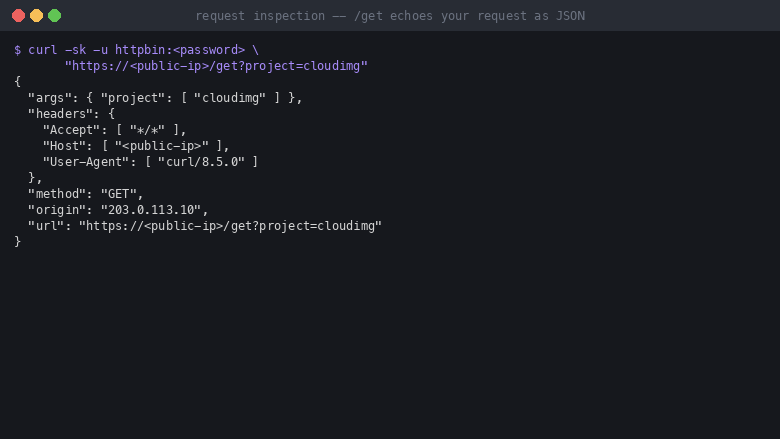Click the red close window button
780x439 pixels.
[18, 16]
